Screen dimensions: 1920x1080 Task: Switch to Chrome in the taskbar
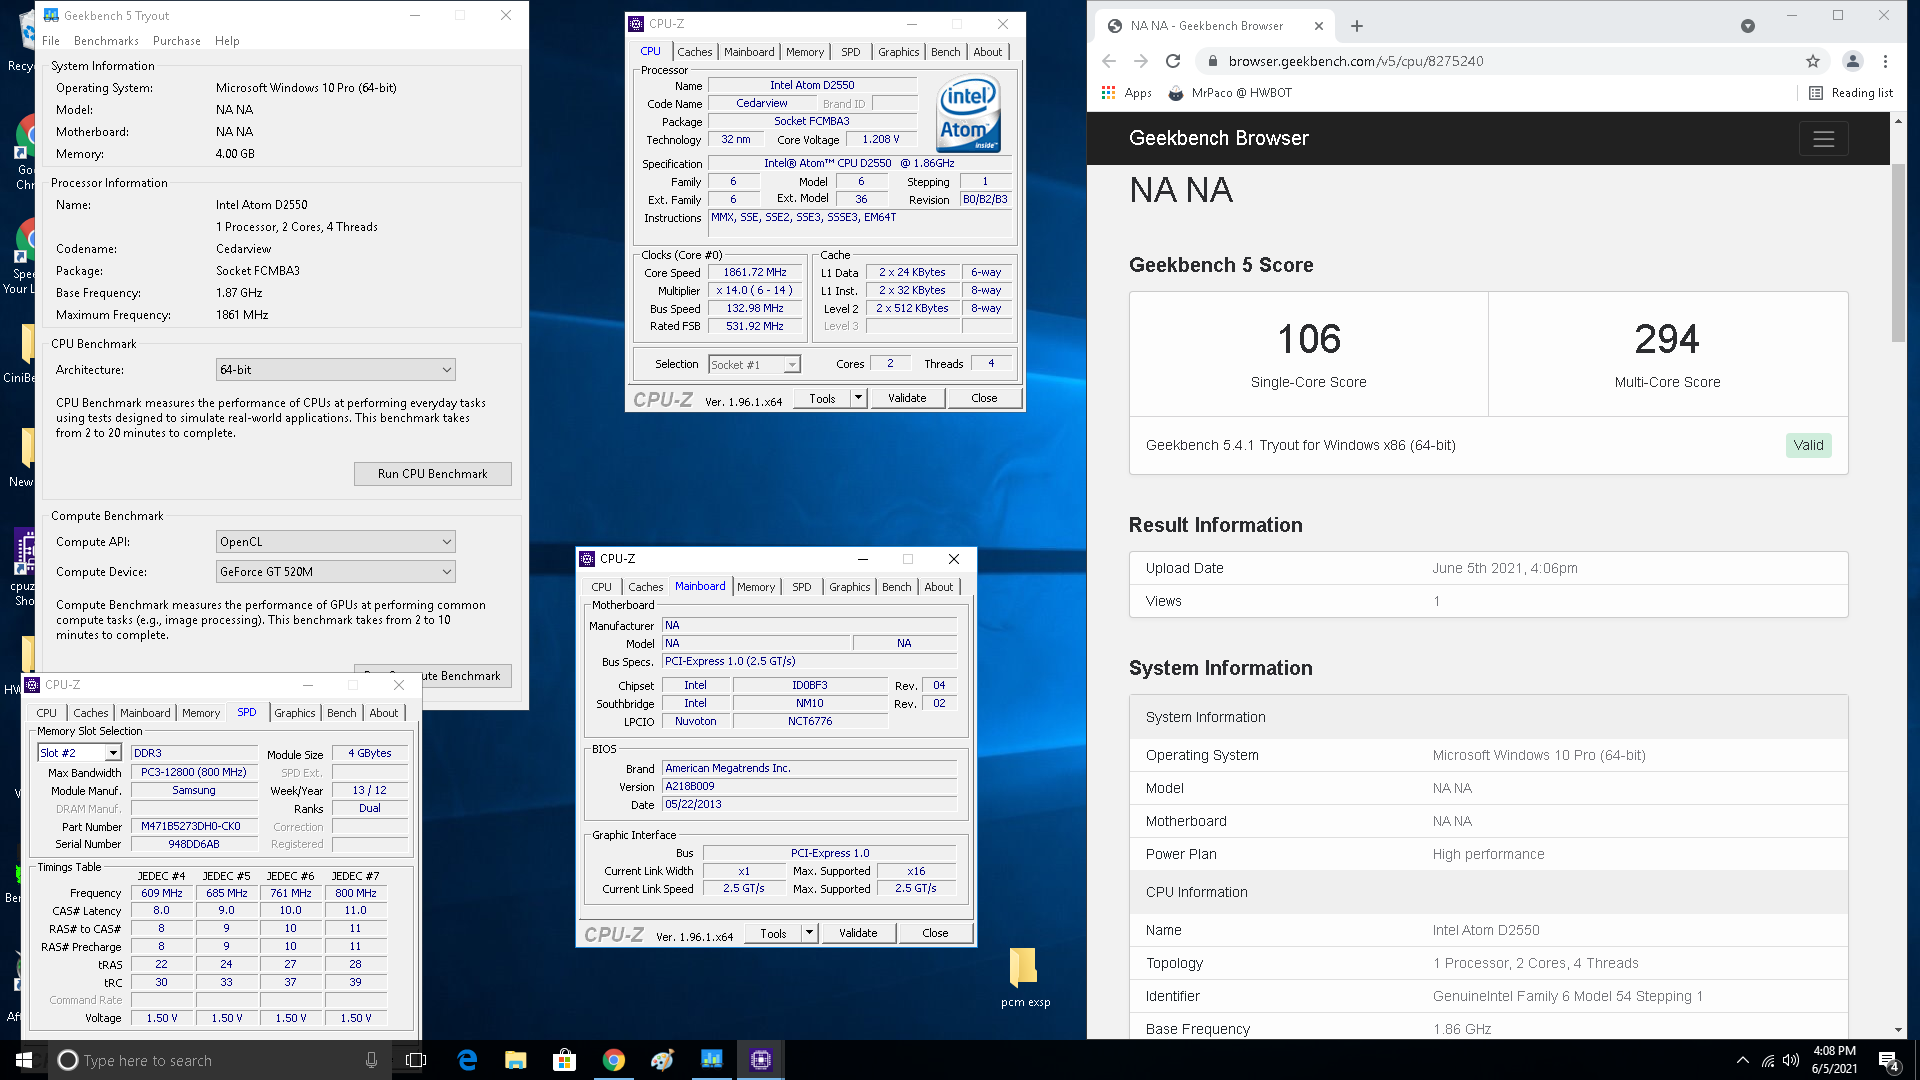click(614, 1060)
